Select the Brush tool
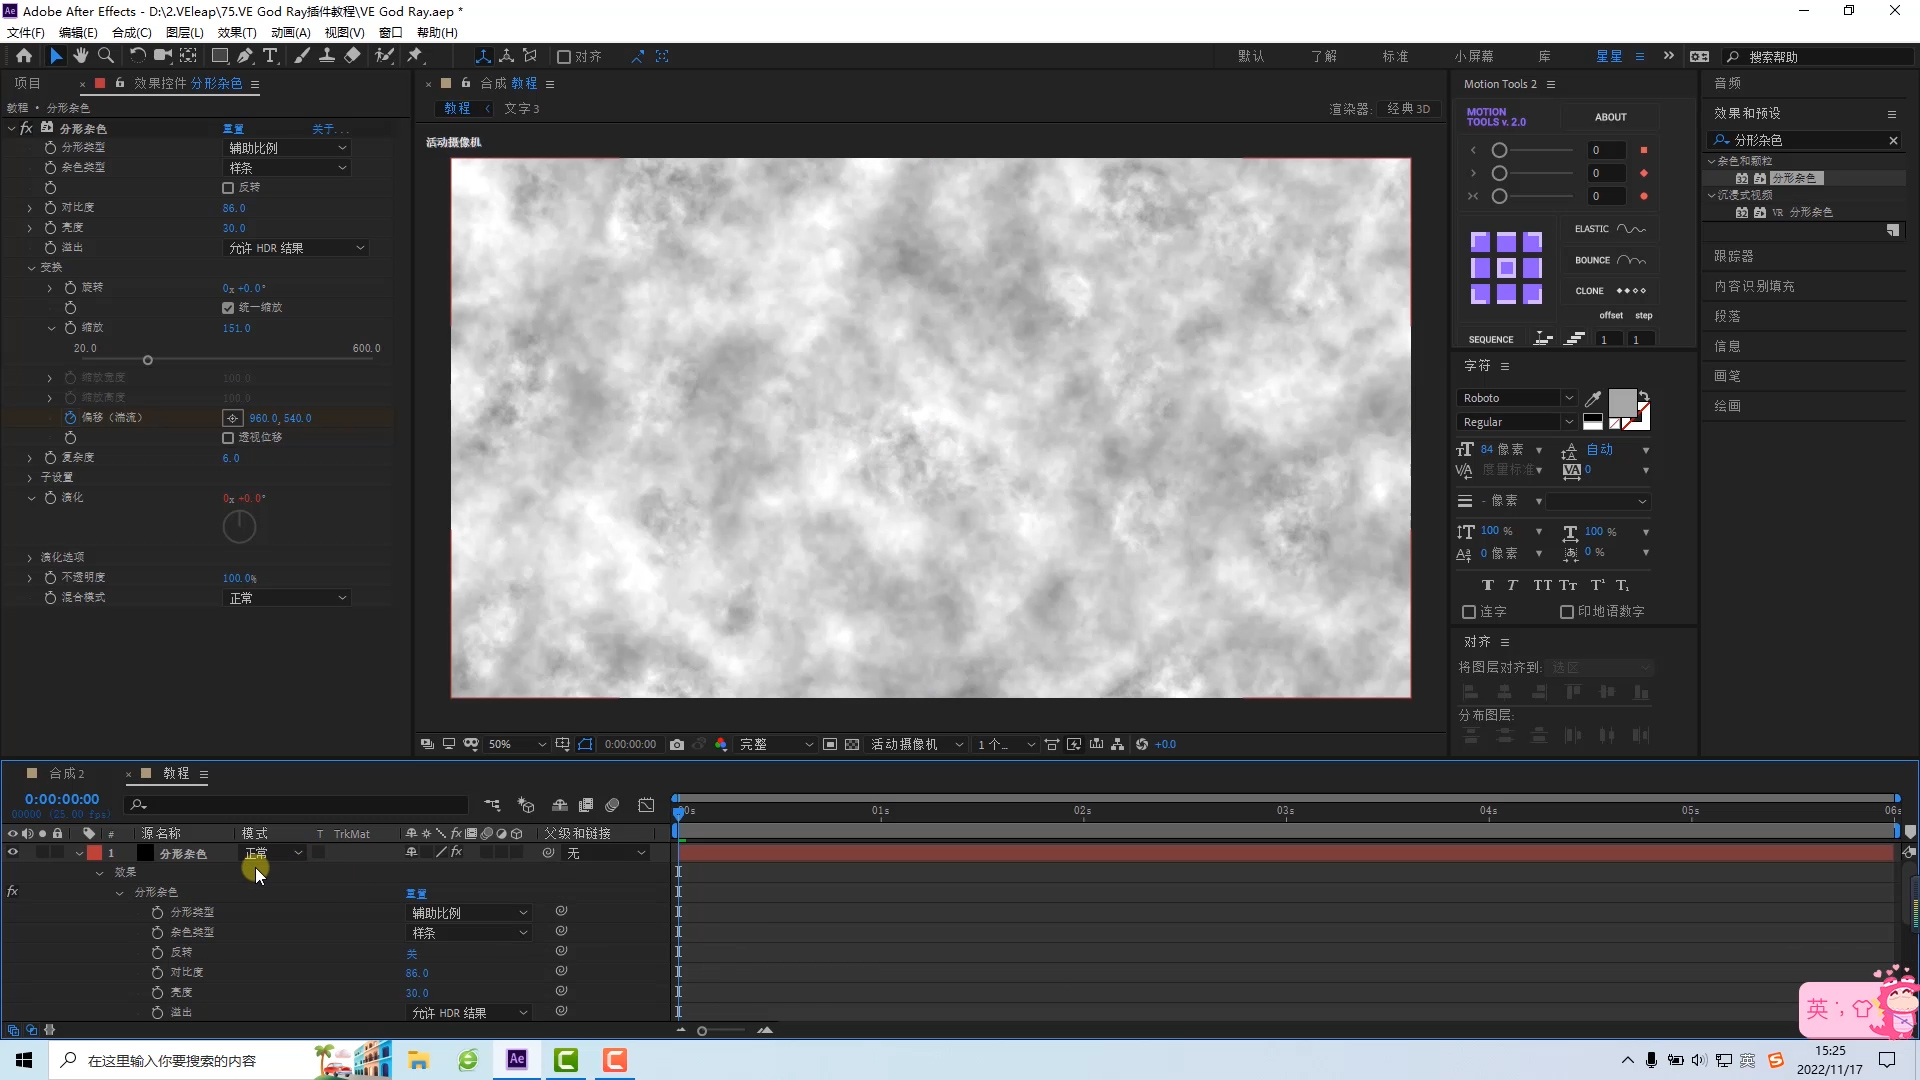This screenshot has width=1920, height=1080. (x=302, y=56)
